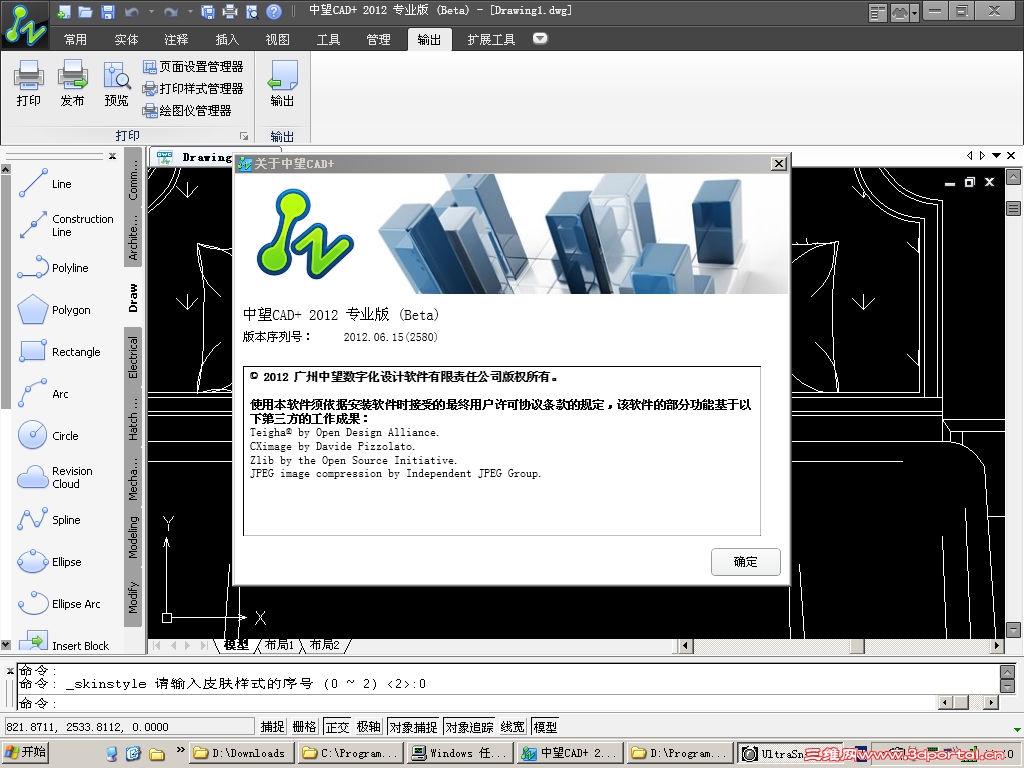Click the 命令 command line input
The width and height of the screenshot is (1024, 768).
(477, 703)
